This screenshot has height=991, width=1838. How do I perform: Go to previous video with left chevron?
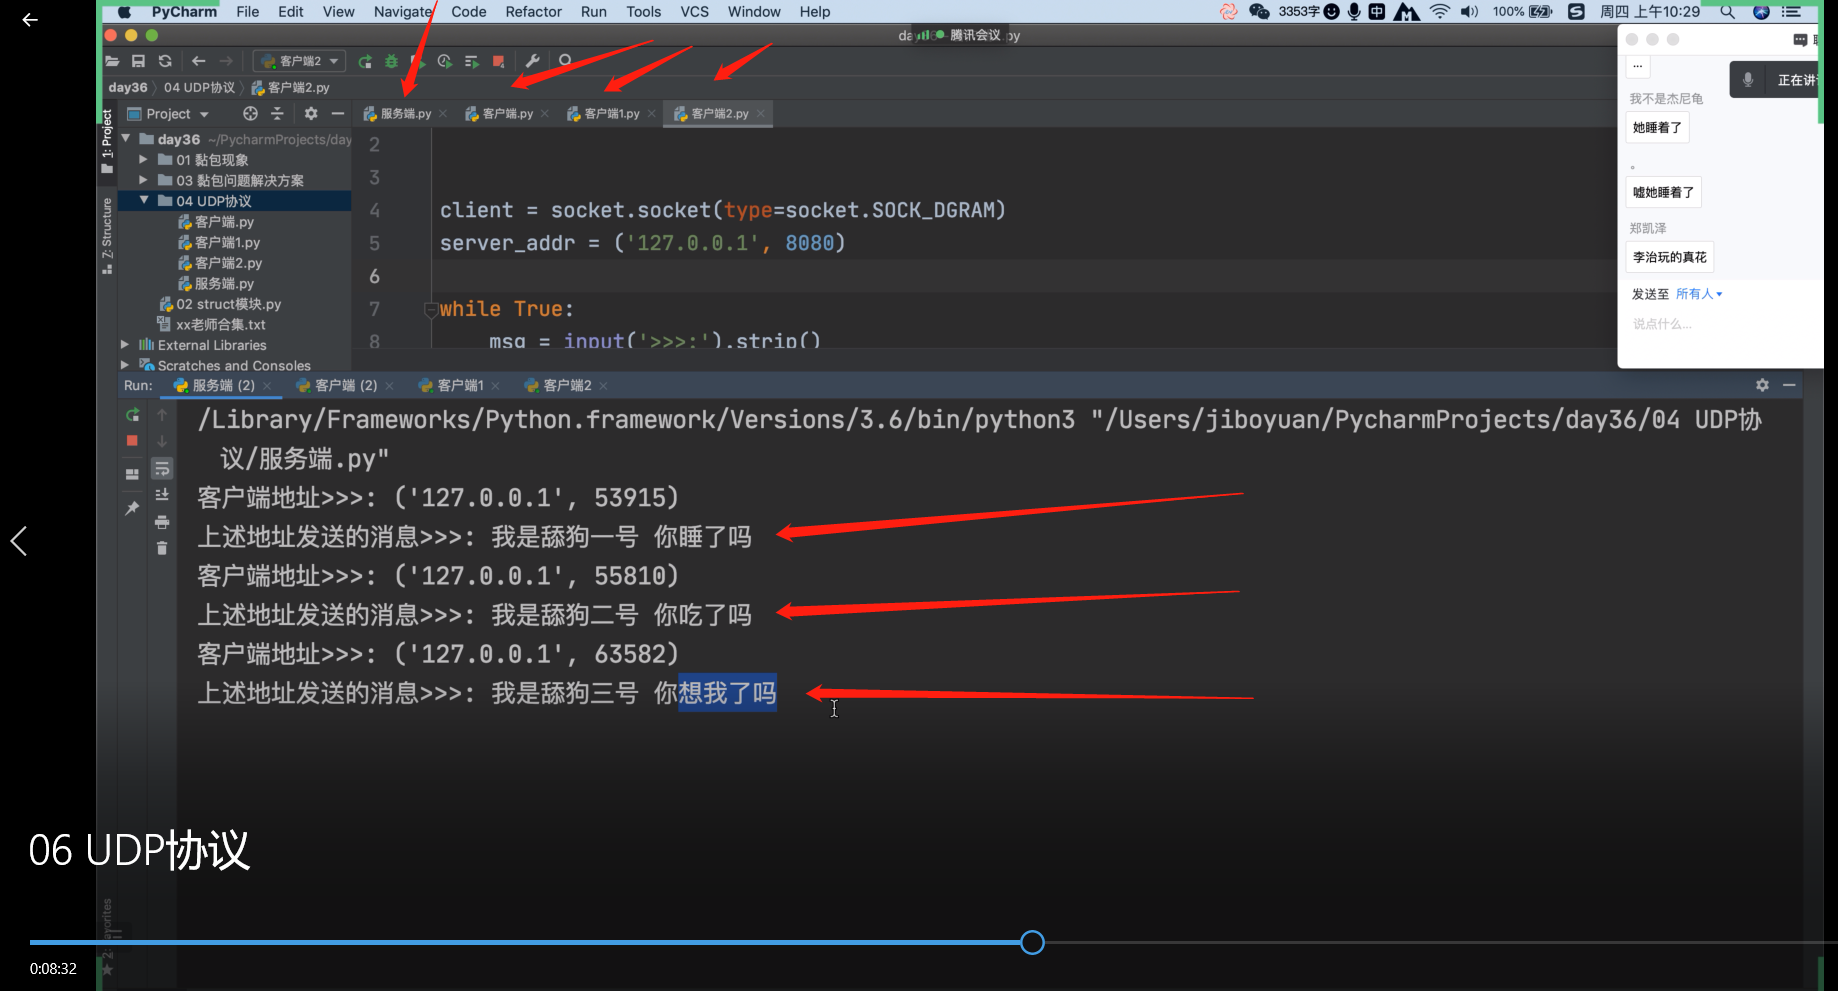pyautogui.click(x=19, y=541)
